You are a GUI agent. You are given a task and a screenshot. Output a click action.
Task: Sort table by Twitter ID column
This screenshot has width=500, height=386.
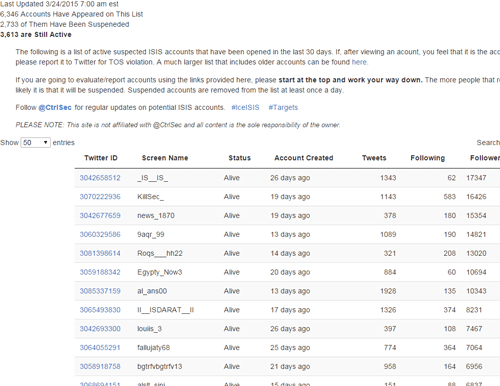(101, 158)
